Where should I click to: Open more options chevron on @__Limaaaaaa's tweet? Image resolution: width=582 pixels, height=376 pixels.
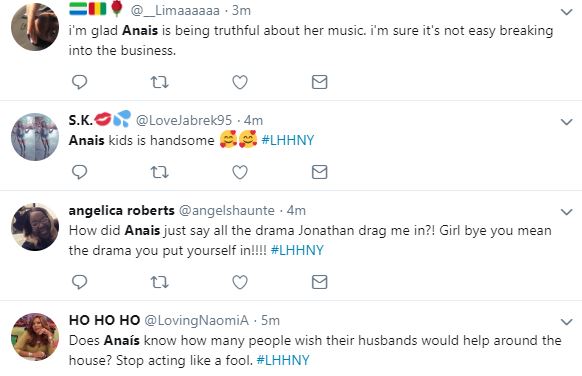(x=566, y=12)
